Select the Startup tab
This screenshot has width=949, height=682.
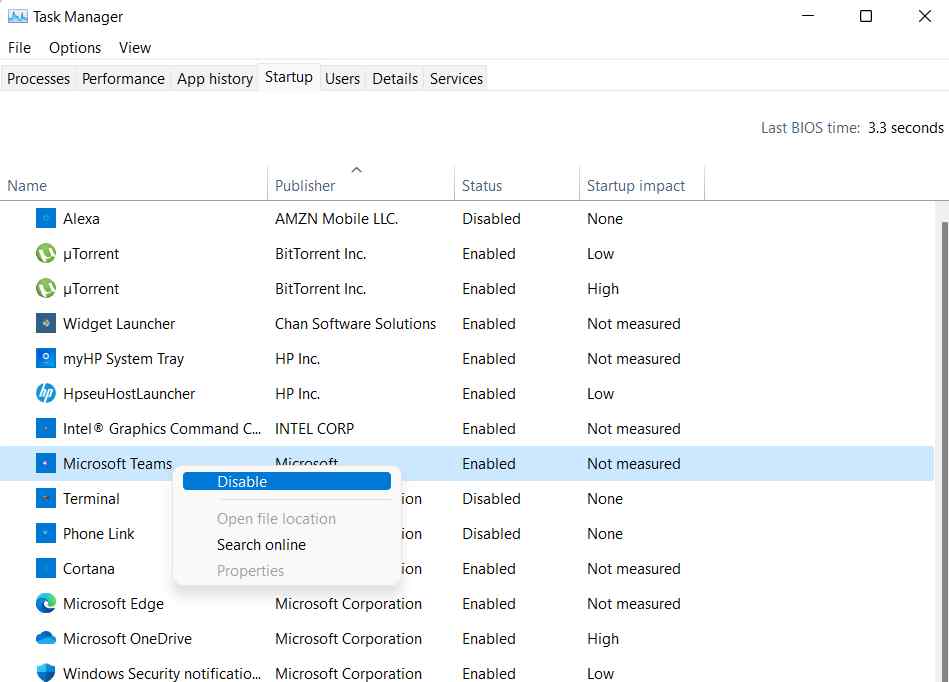point(289,77)
